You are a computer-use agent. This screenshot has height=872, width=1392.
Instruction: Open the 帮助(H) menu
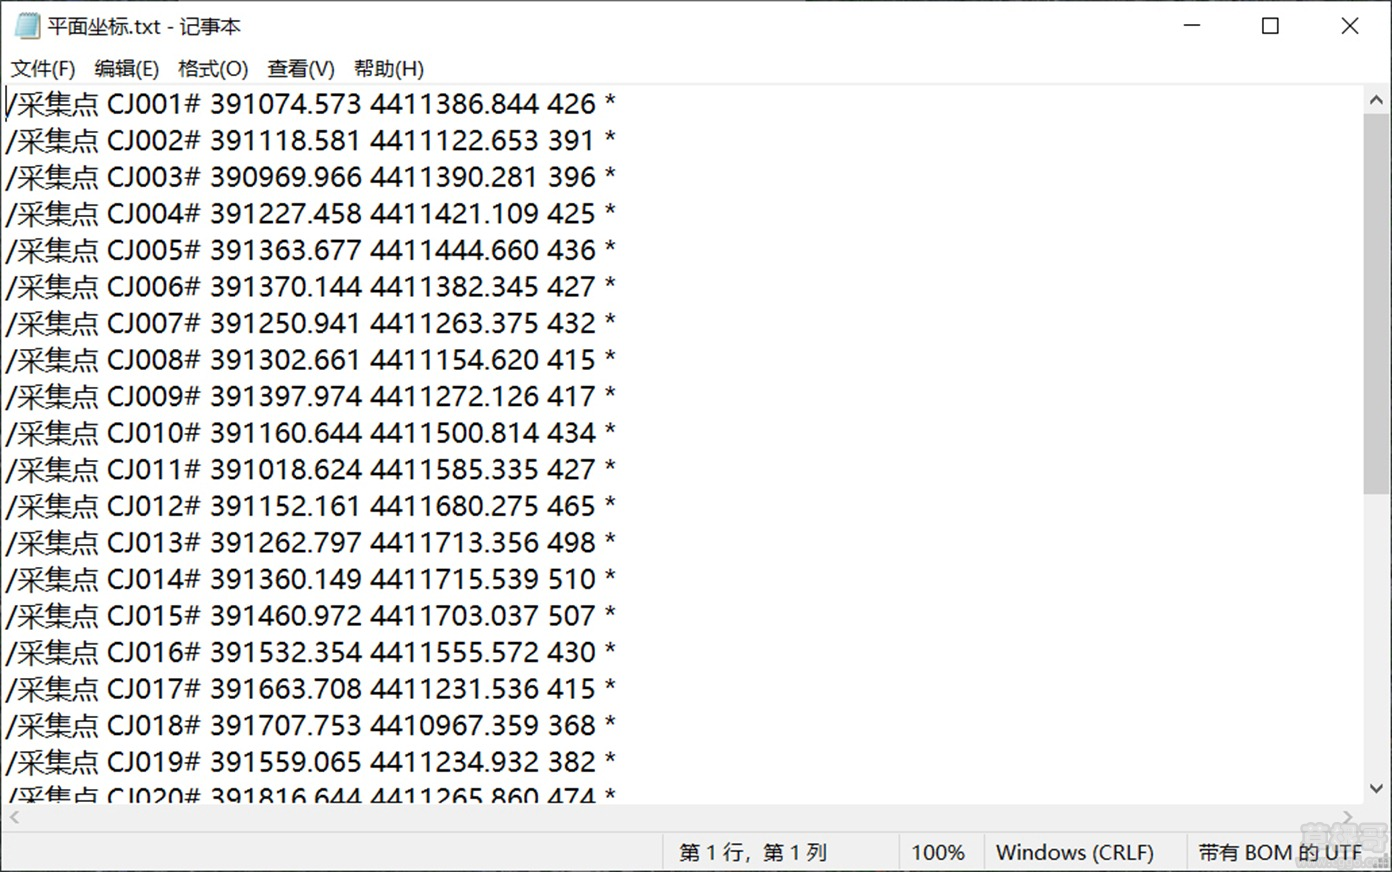click(388, 69)
